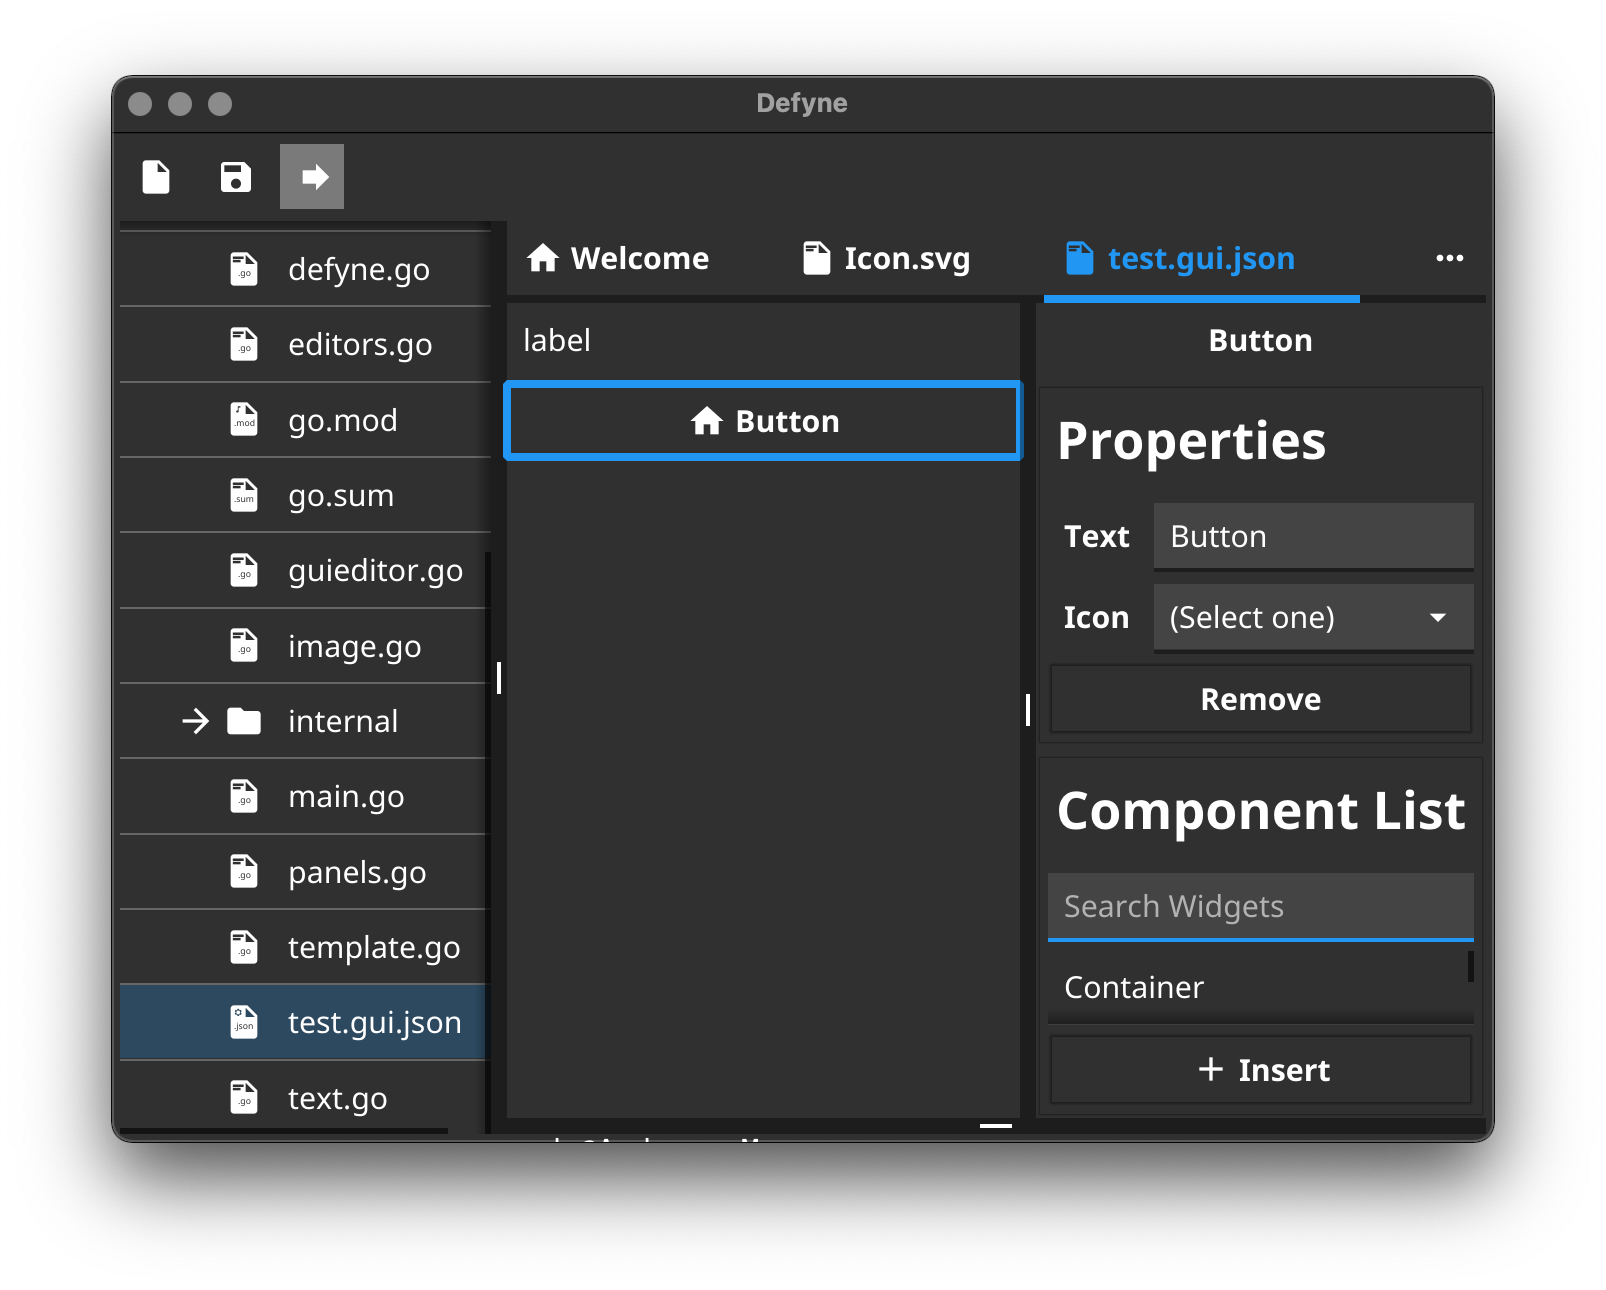Image resolution: width=1606 pixels, height=1290 pixels.
Task: Click the template.go file icon
Action: (244, 947)
